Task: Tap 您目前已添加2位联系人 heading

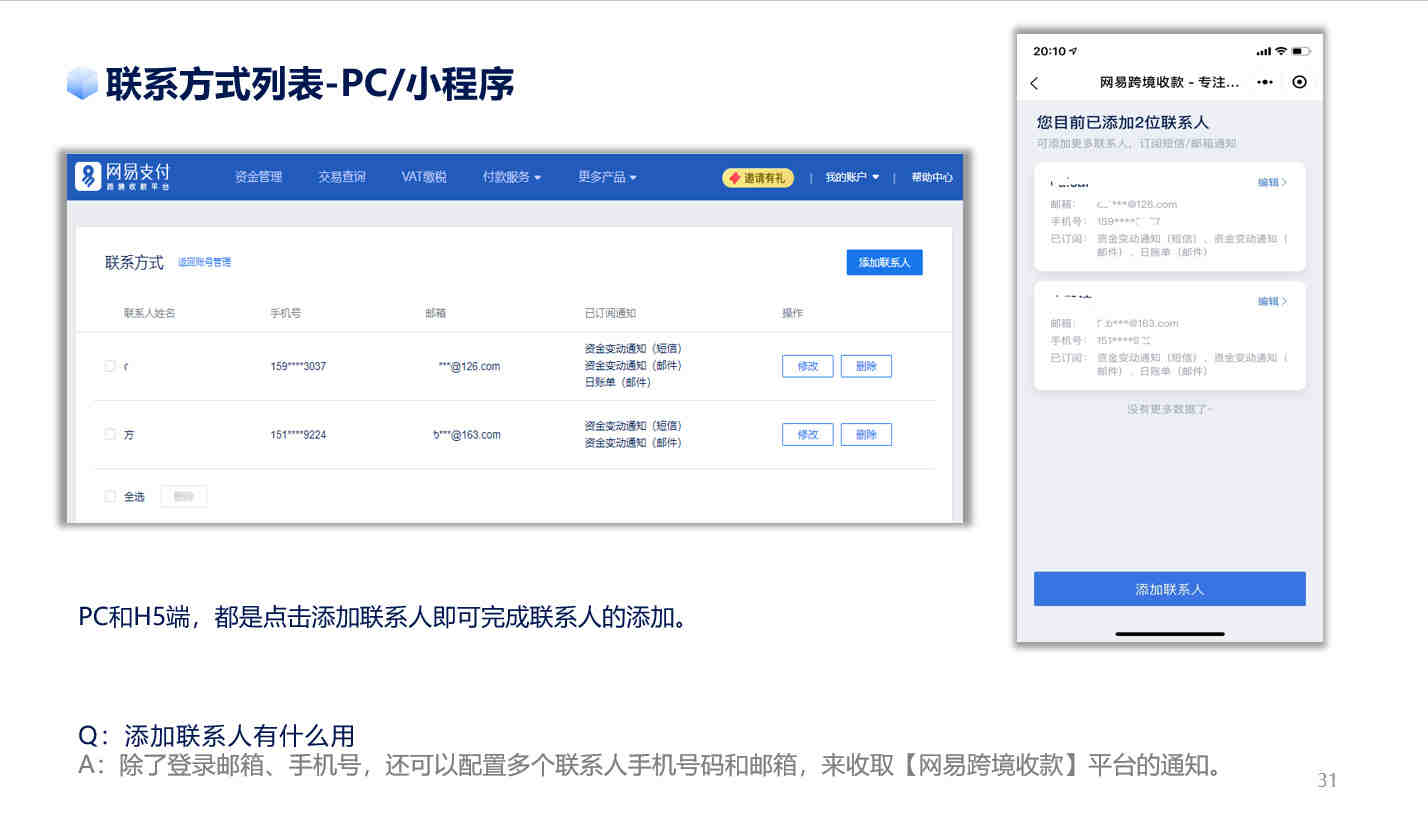Action: click(1123, 122)
